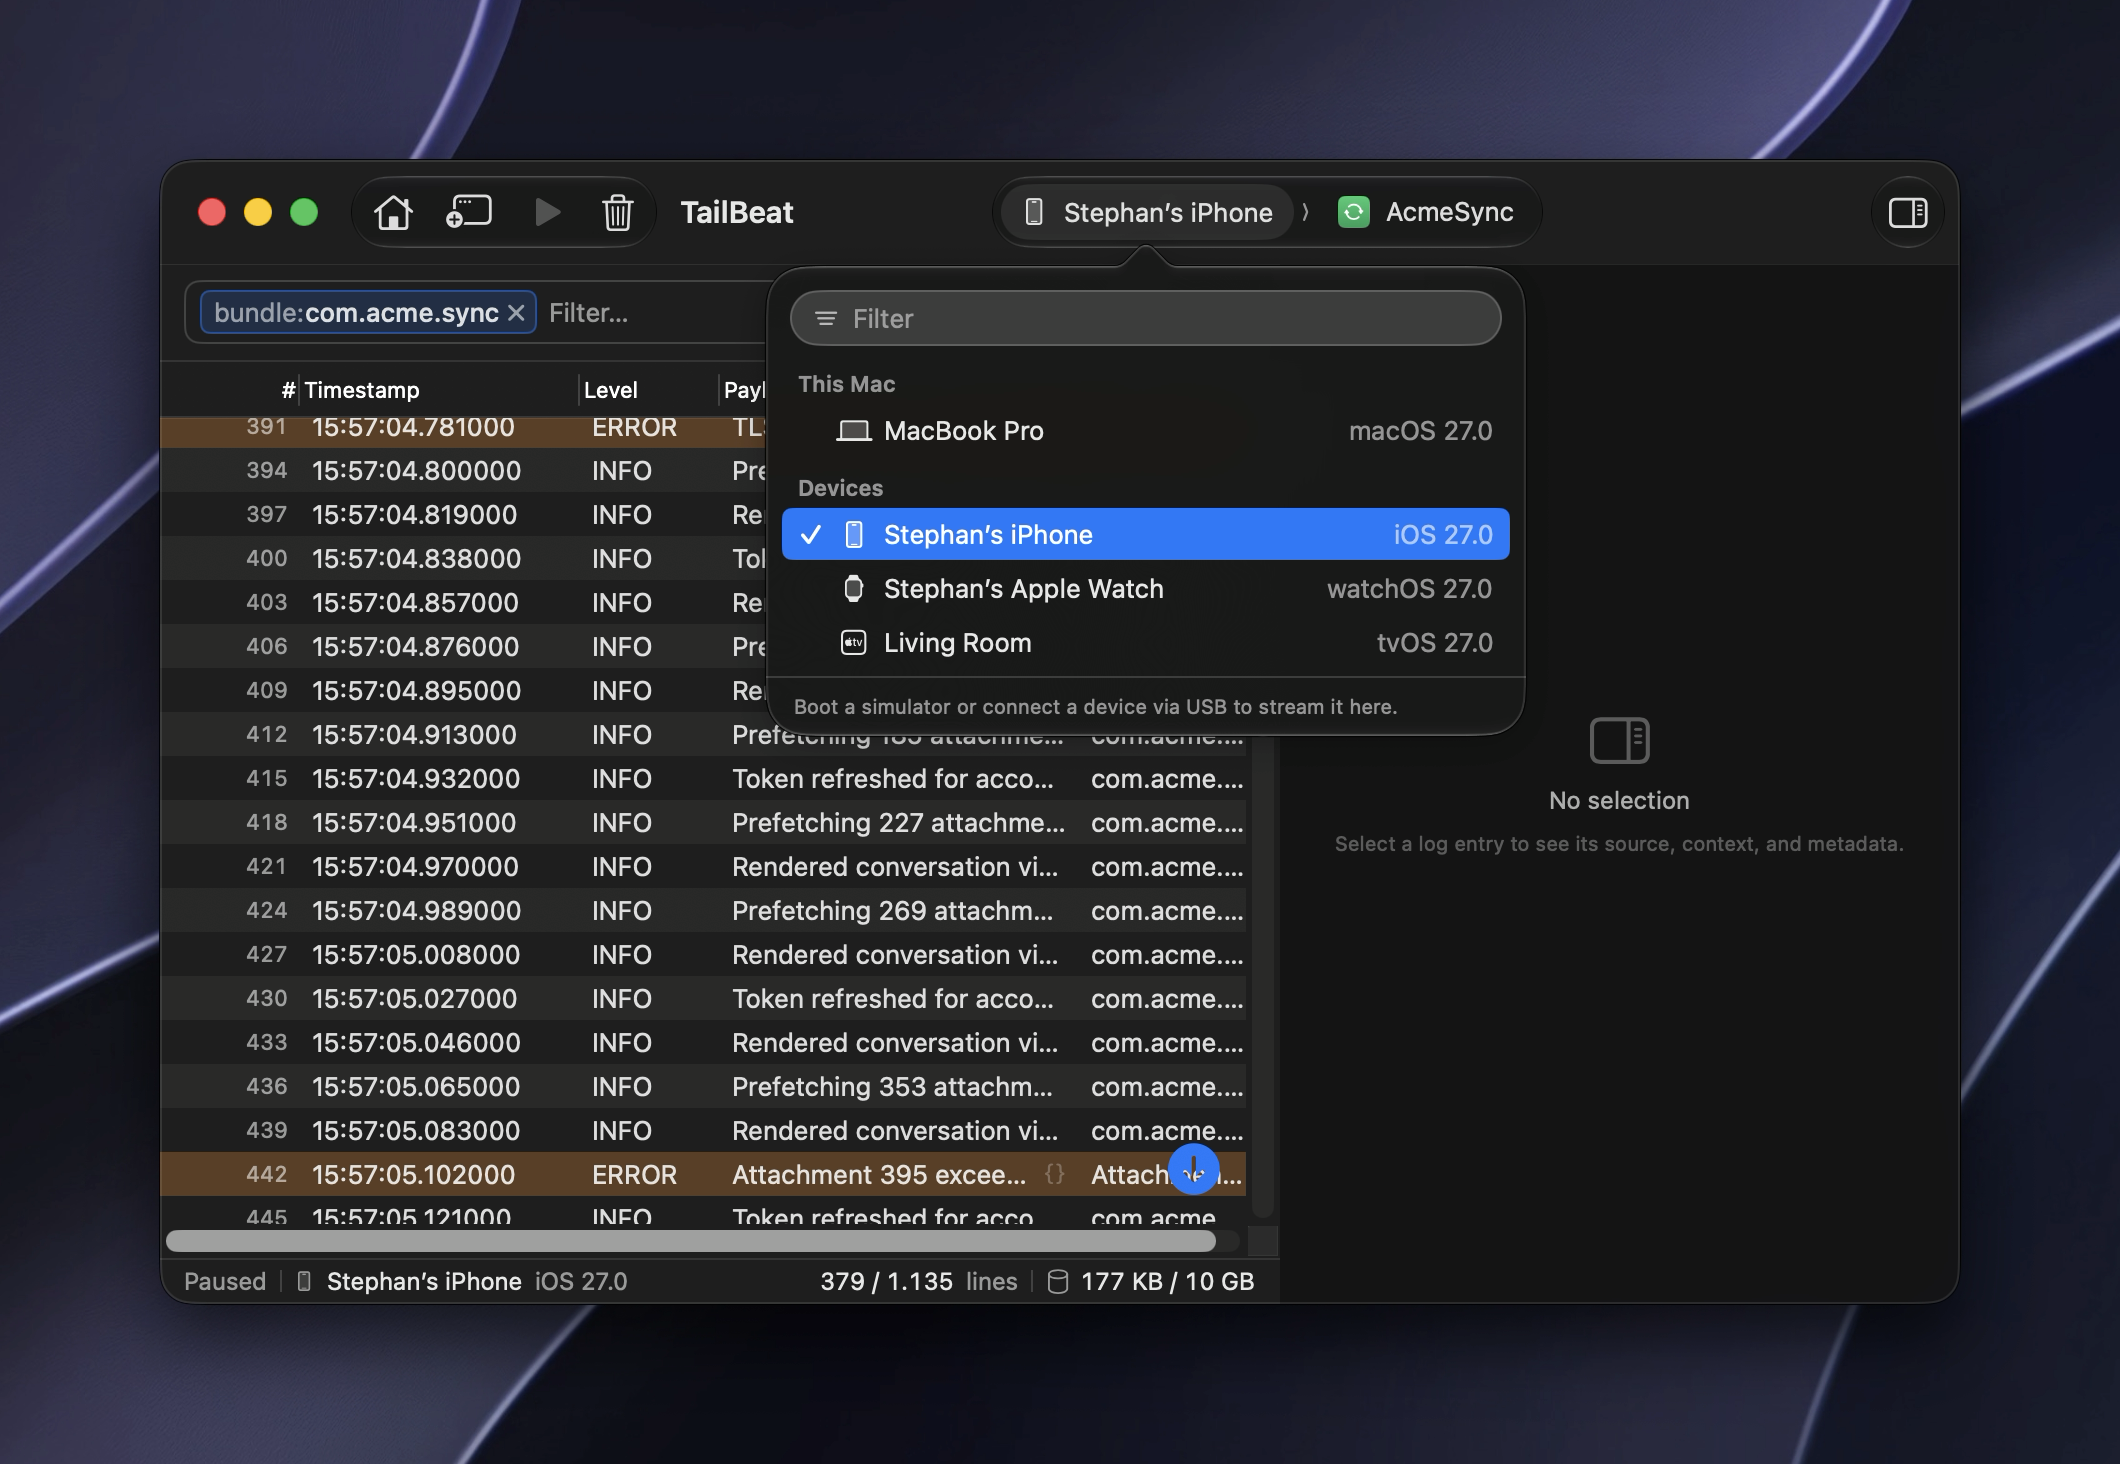Select log row 436 Prefetching 353 attachments
The height and width of the screenshot is (1464, 2120).
coord(703,1086)
